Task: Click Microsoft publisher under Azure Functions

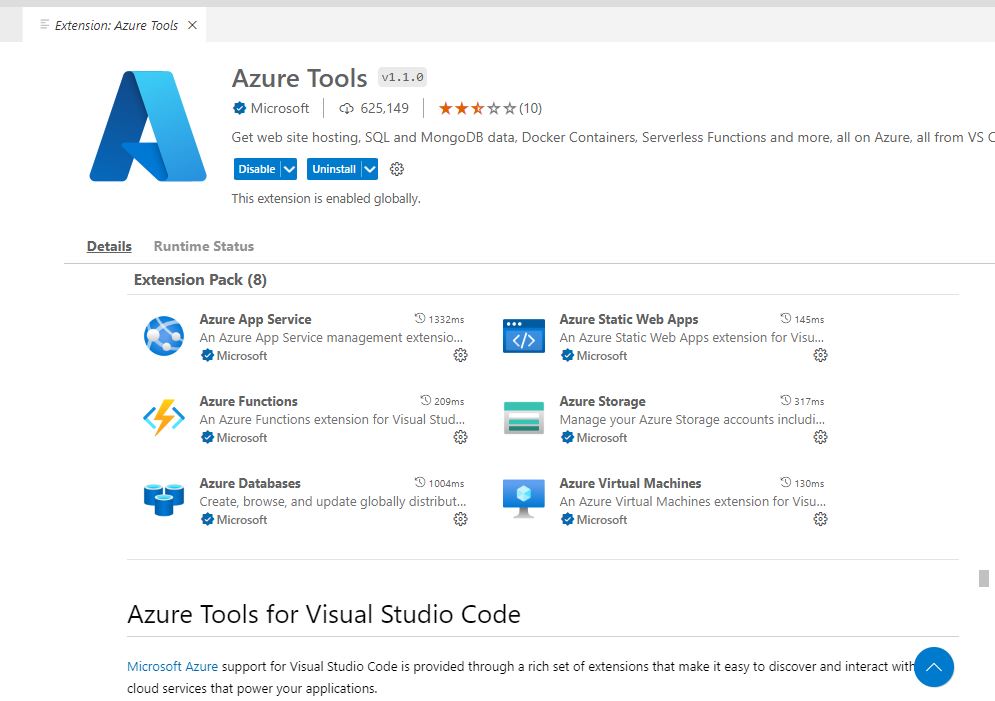Action: (x=242, y=438)
